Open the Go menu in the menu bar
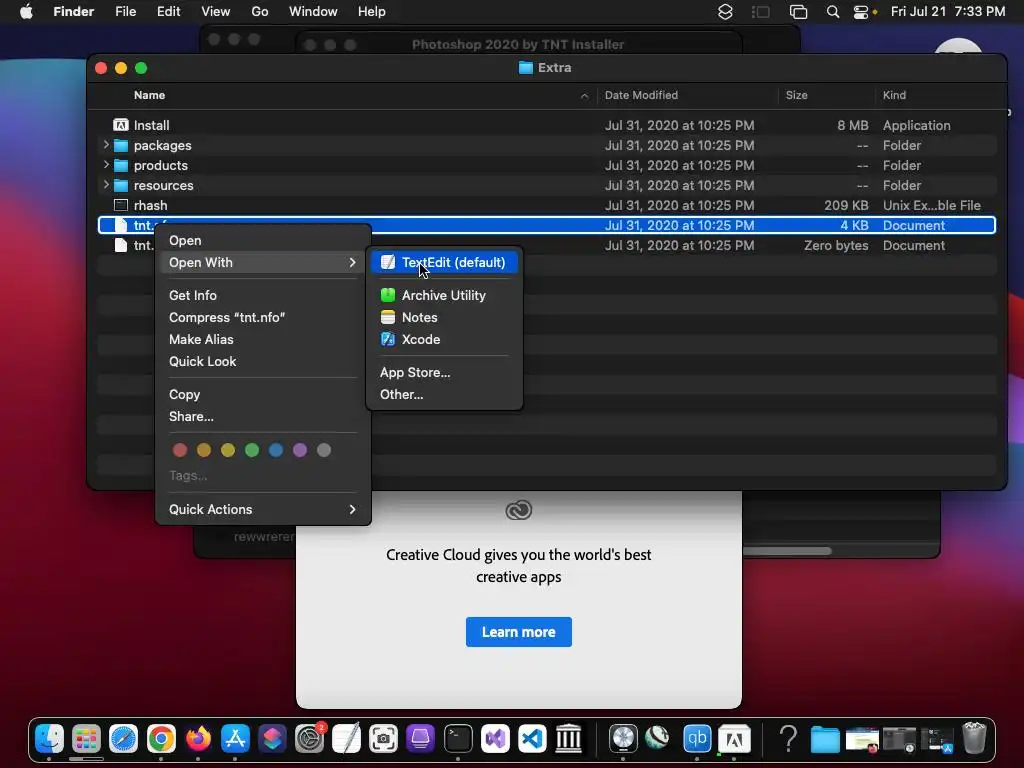The height and width of the screenshot is (768, 1024). coord(260,12)
